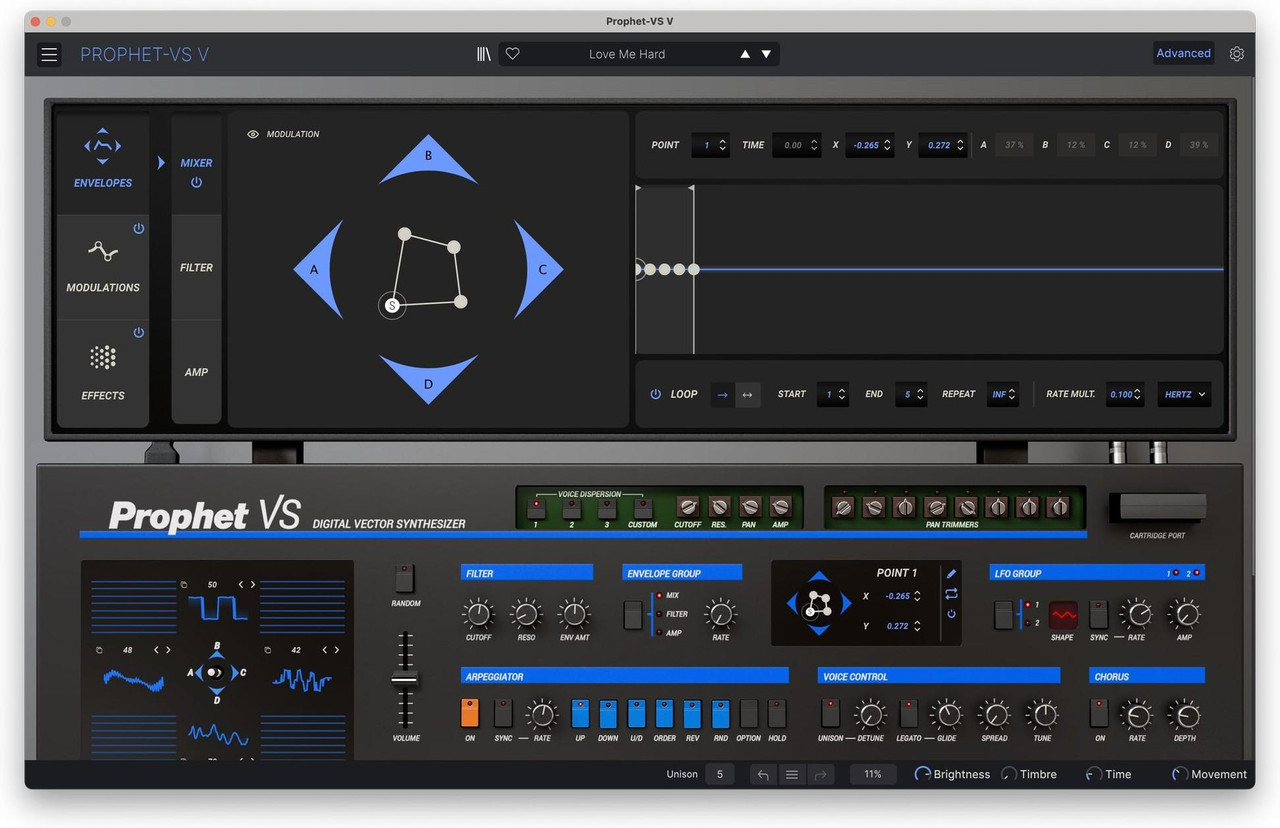This screenshot has height=828, width=1280.
Task: Click the undo arrow in bottom bar
Action: click(763, 774)
